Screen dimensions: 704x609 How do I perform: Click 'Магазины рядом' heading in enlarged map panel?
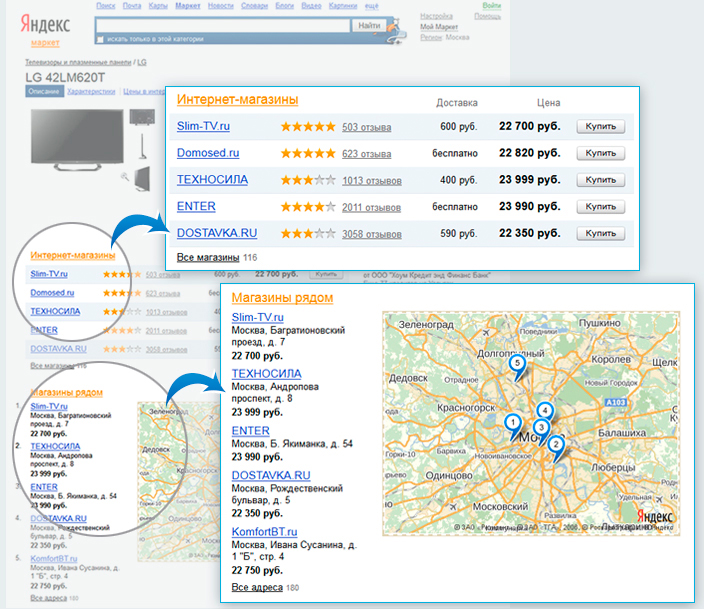coord(282,298)
